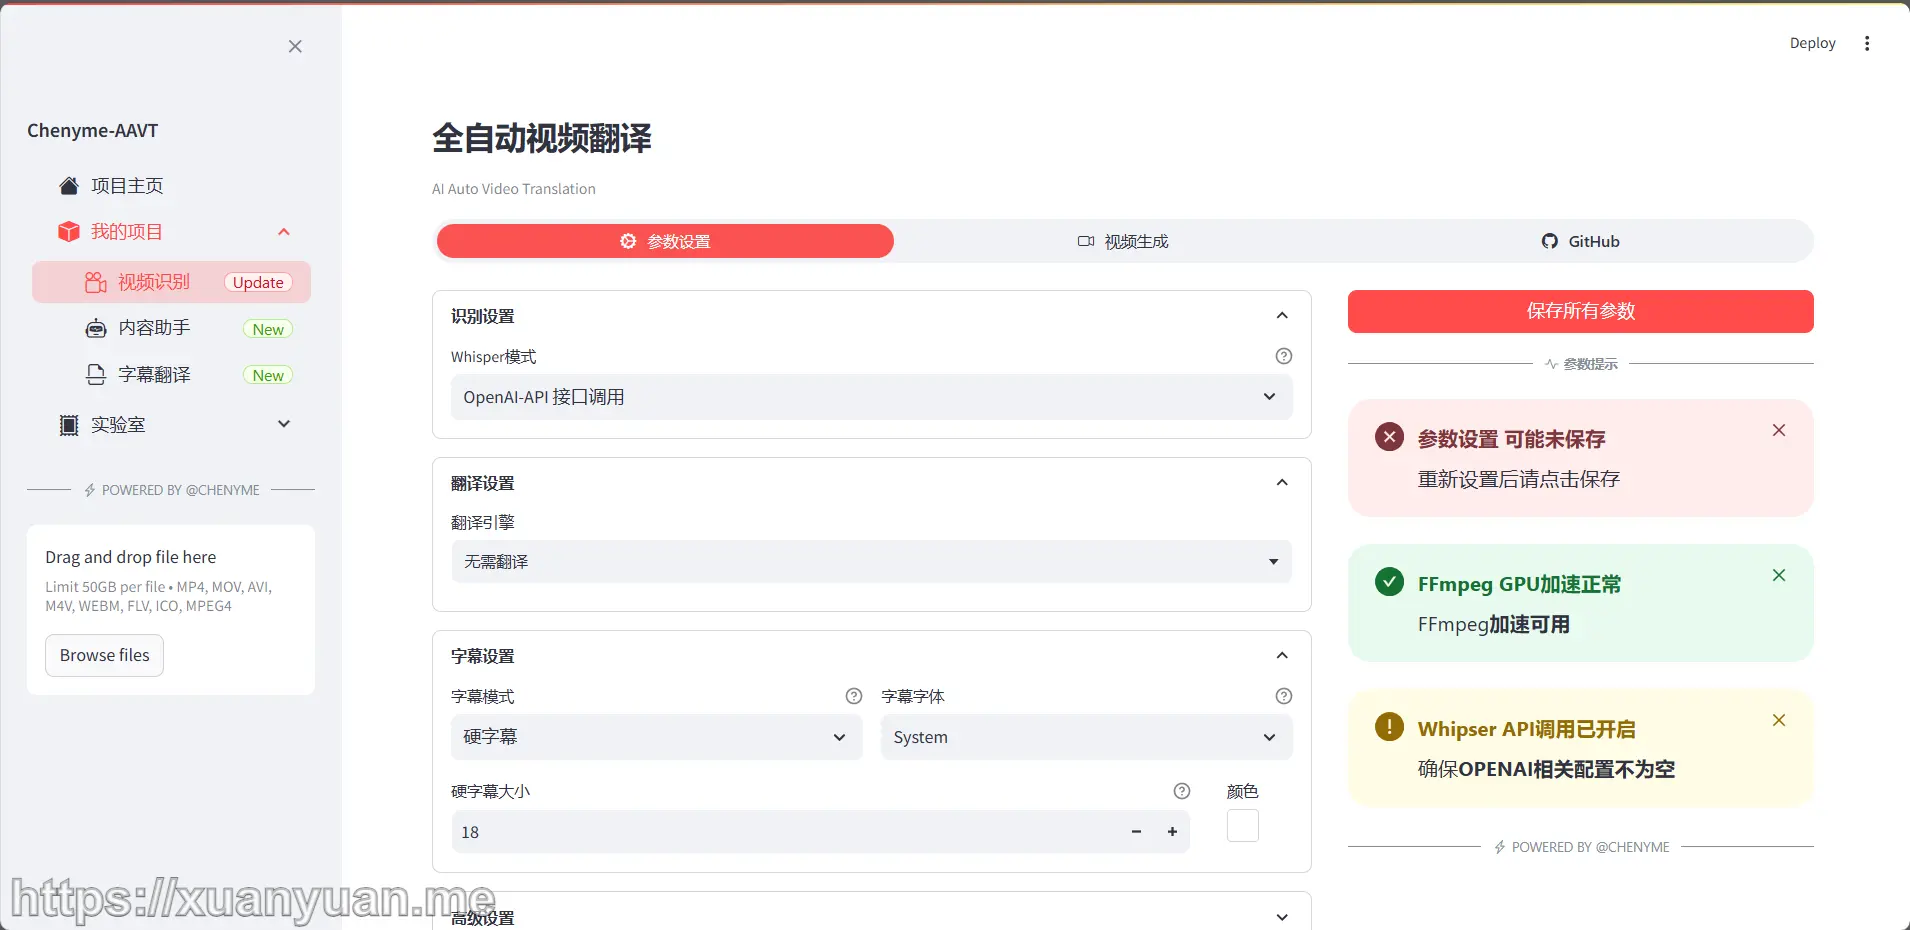
Task: Click the Deploy button
Action: click(1812, 43)
